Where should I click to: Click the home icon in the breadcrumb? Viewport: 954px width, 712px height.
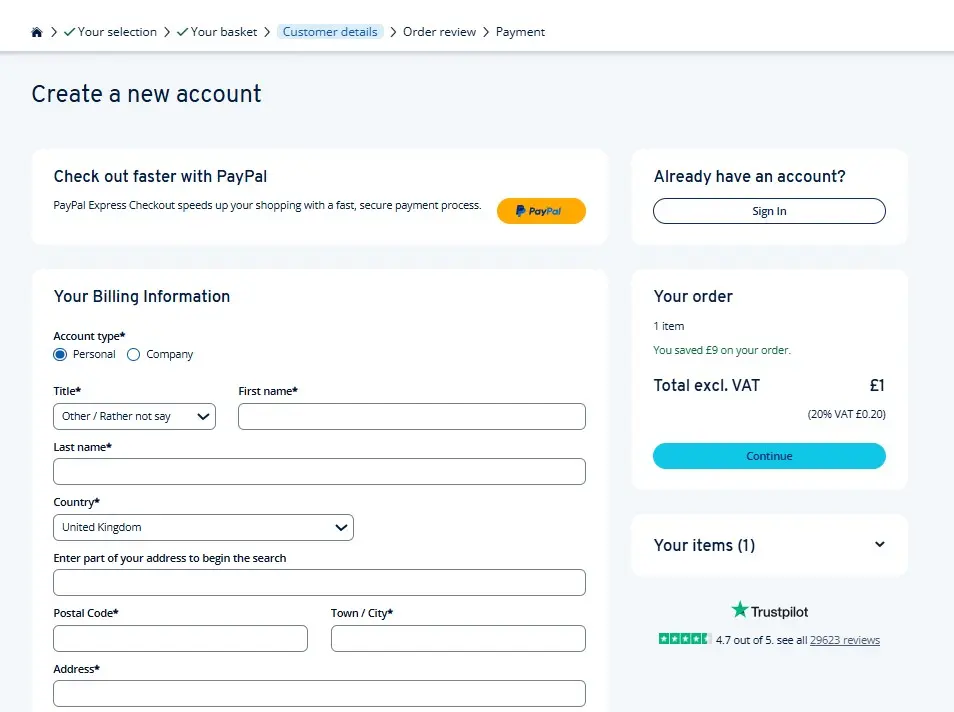pos(36,31)
